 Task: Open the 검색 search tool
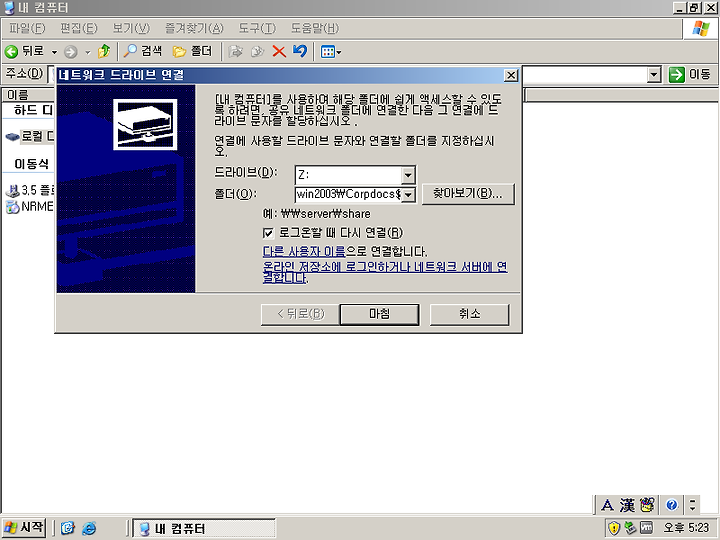143,51
